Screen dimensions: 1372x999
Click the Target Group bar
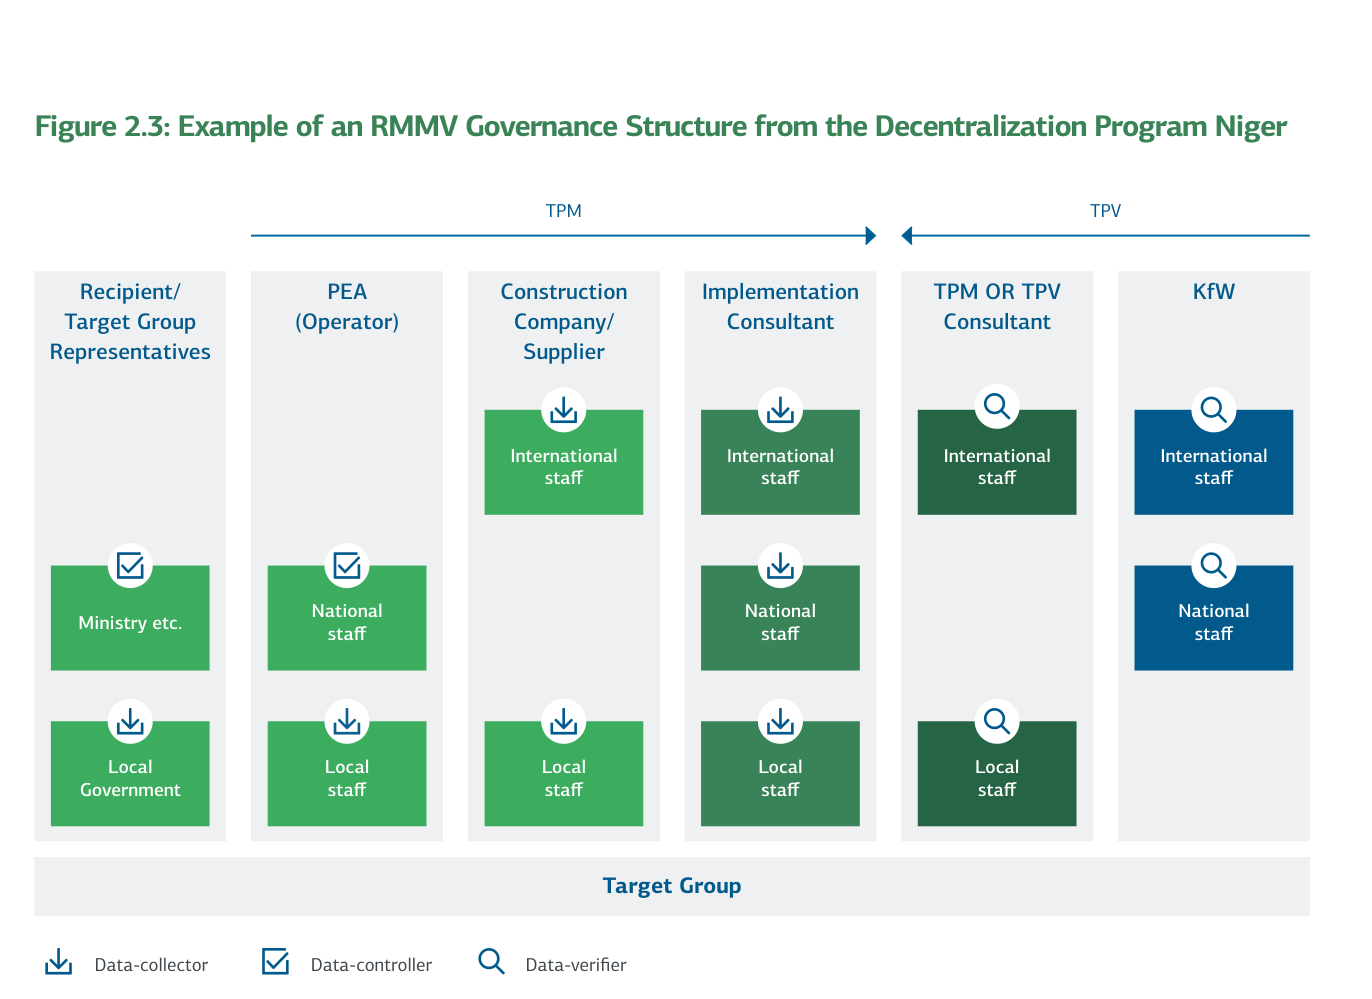tap(672, 886)
